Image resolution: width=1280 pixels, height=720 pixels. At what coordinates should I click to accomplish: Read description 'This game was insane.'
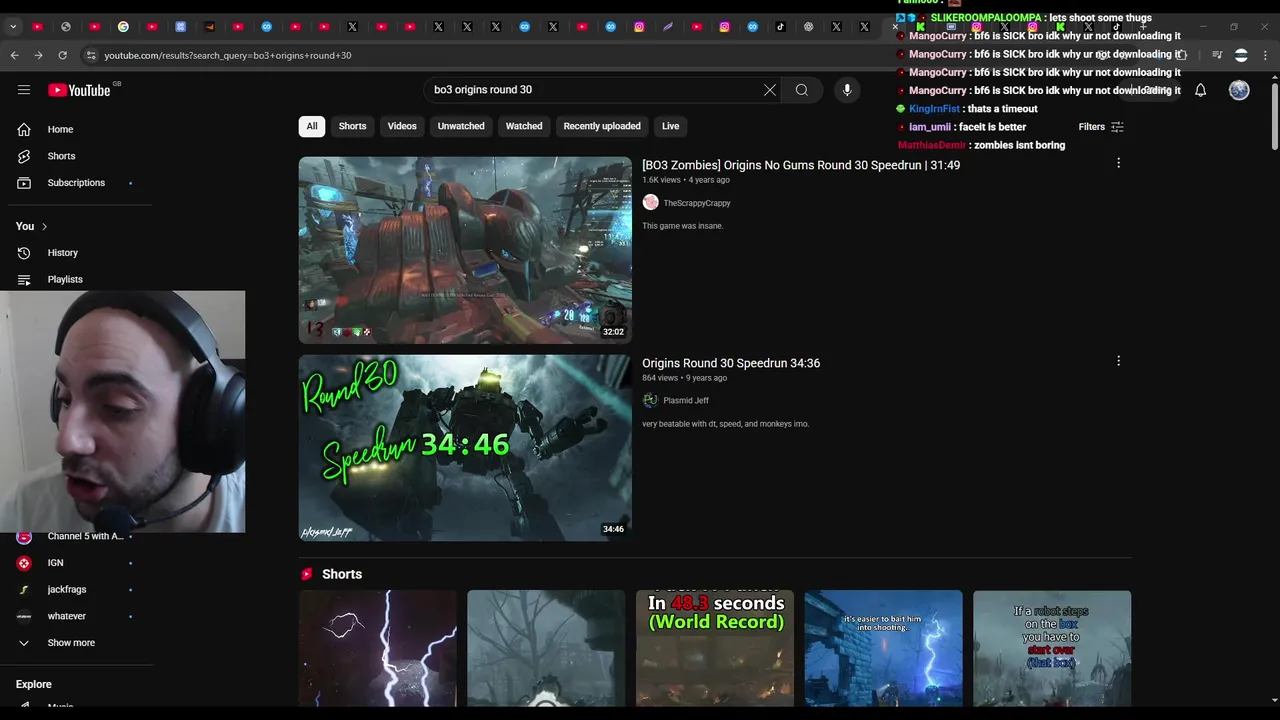[683, 226]
